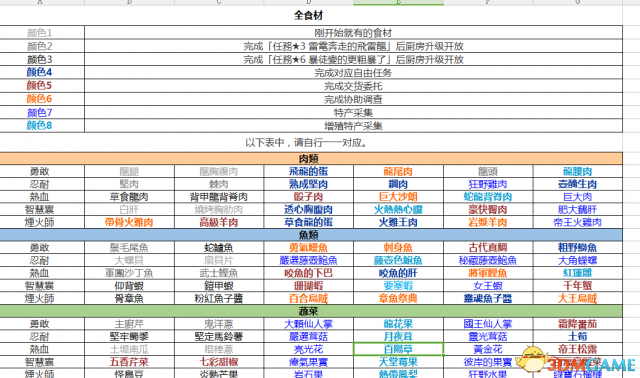Click the 完成协助调查 description cell
This screenshot has height=378, width=640.
[x=353, y=99]
